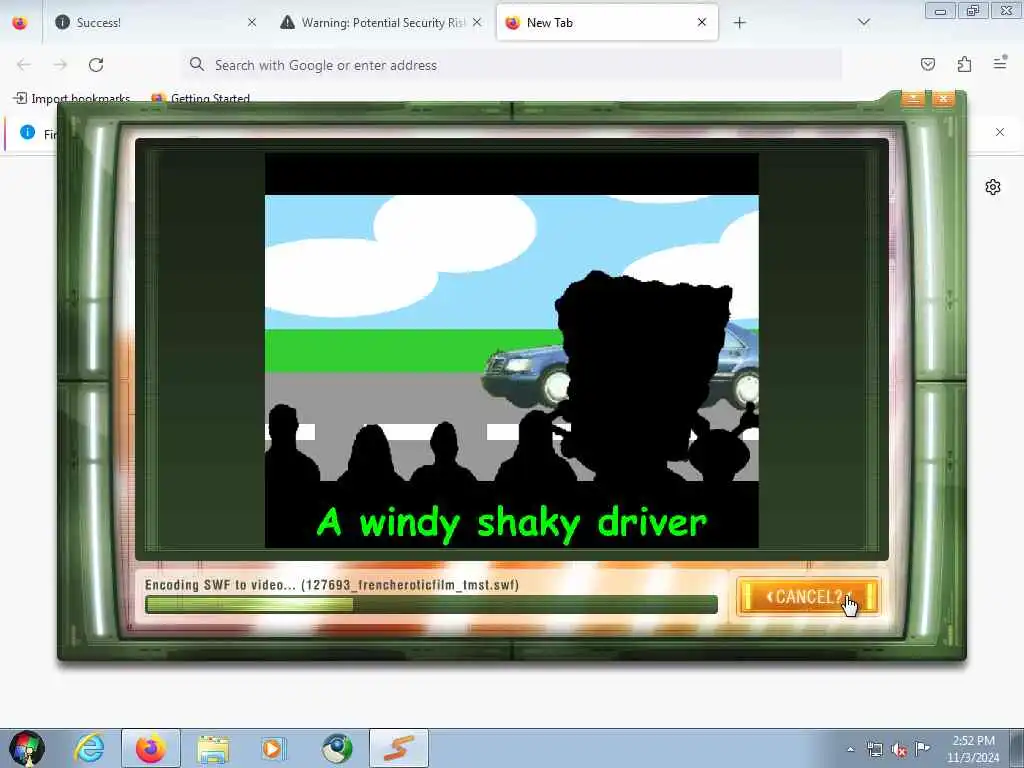Show hidden system tray icons
1024x768 pixels.
click(850, 749)
